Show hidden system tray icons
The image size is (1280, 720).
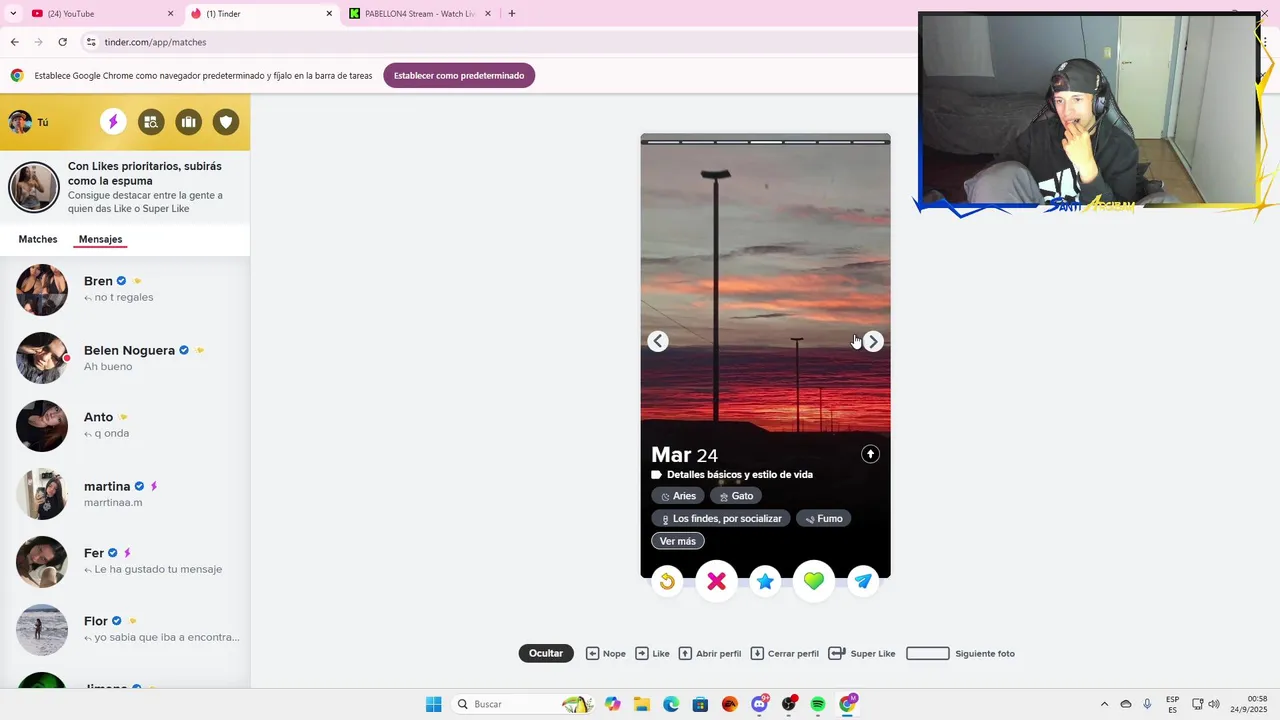1104,704
